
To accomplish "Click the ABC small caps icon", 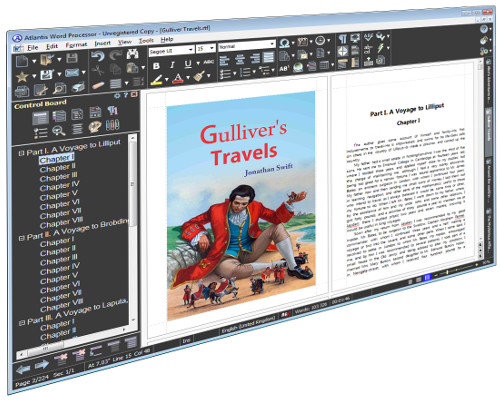I will click(208, 62).
